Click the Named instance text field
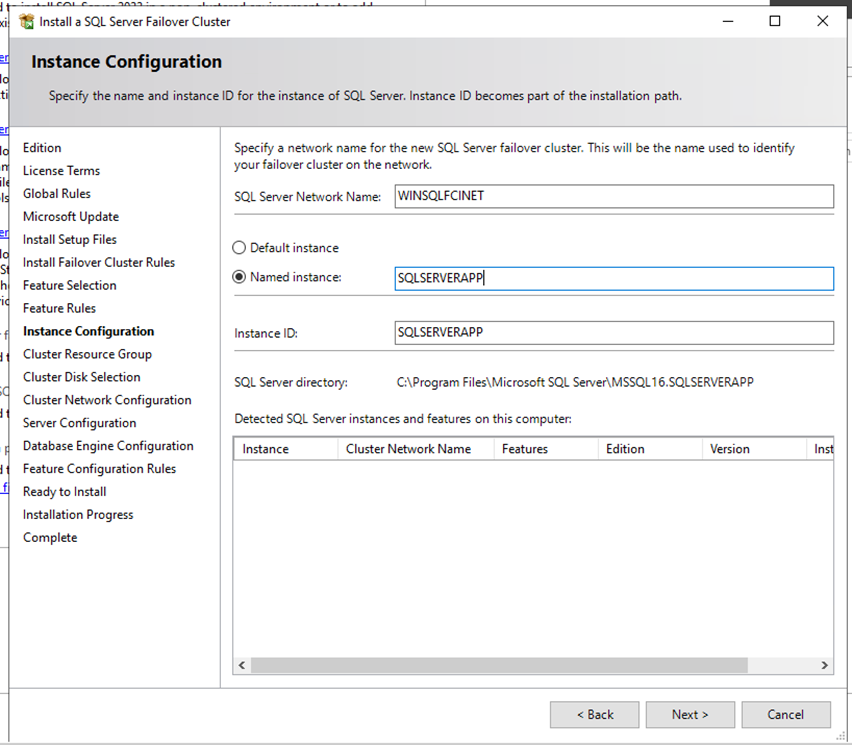The image size is (852, 745). pos(613,278)
